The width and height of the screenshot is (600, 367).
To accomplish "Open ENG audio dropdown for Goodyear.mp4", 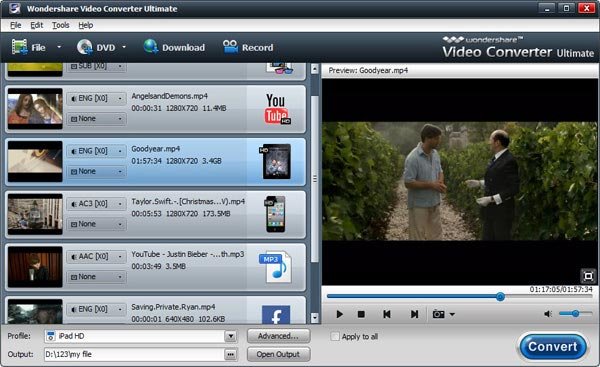I will tap(96, 151).
